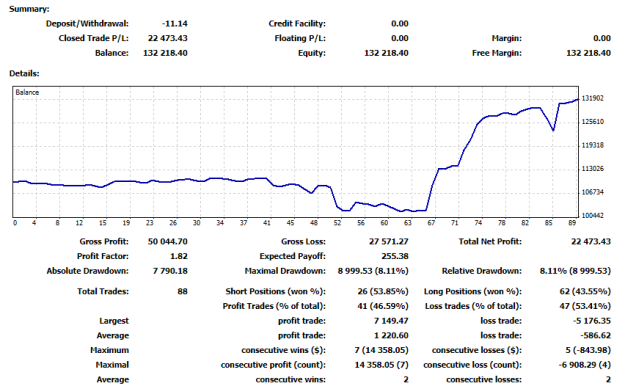This screenshot has width=625, height=386.
Task: Click Loss trades value 47 (53.41%)
Action: click(x=585, y=306)
